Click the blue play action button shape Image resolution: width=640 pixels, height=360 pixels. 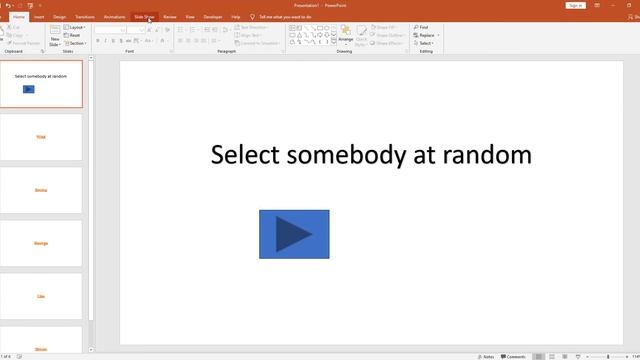[294, 234]
